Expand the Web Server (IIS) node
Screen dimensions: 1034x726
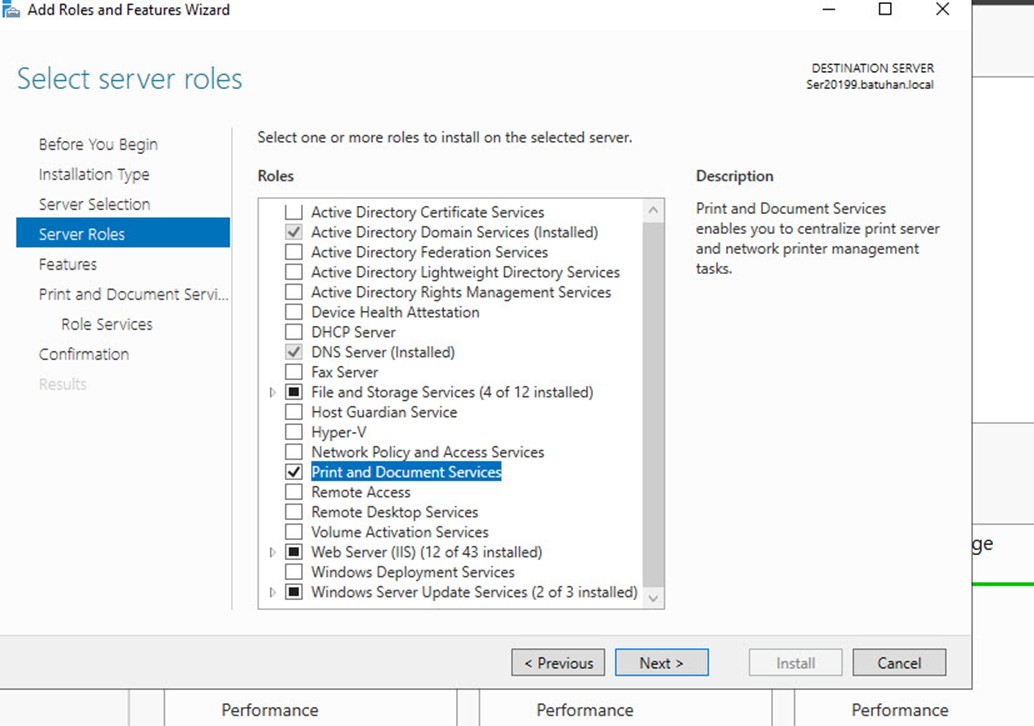(272, 552)
